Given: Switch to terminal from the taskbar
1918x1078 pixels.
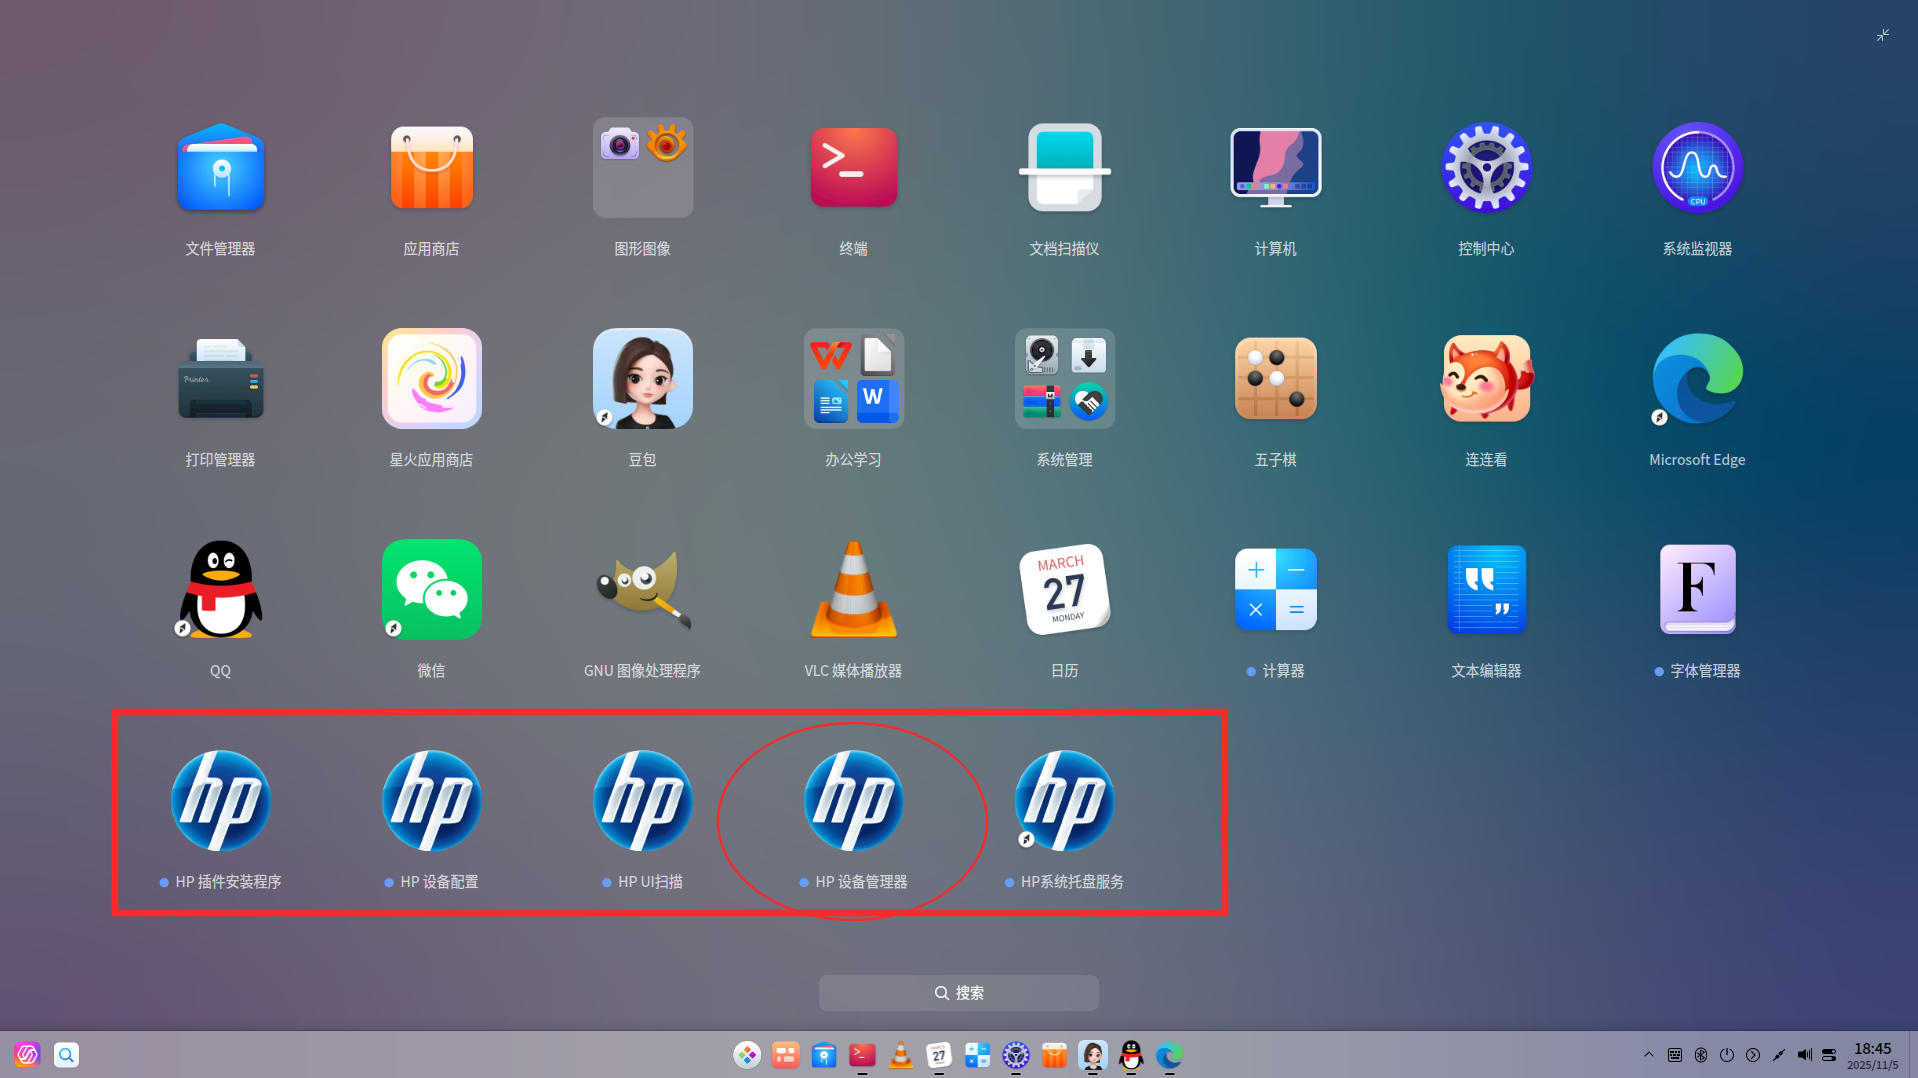Looking at the screenshot, I should coord(862,1055).
